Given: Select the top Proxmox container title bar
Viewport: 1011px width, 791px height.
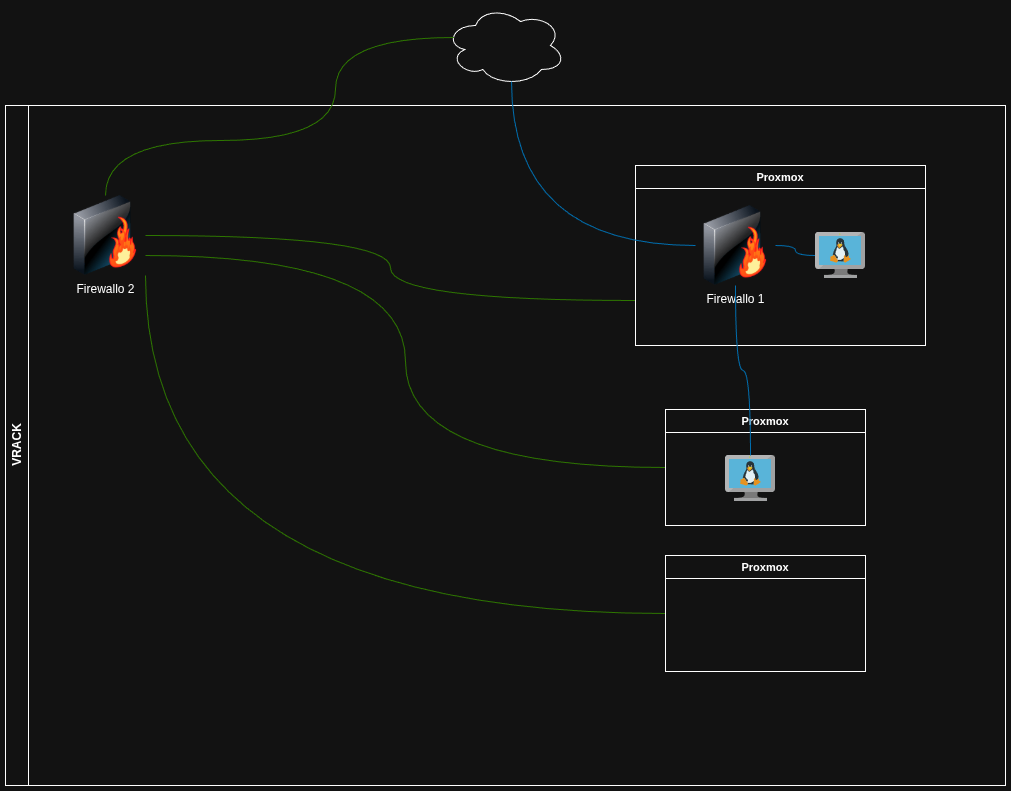Looking at the screenshot, I should (x=780, y=177).
